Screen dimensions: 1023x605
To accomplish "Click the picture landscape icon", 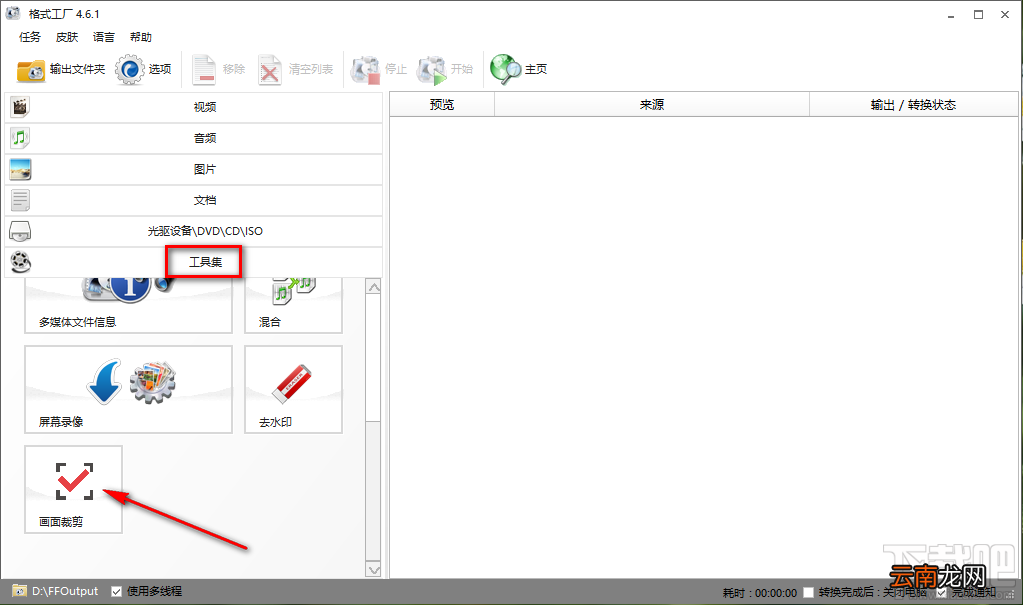I will click(x=20, y=169).
